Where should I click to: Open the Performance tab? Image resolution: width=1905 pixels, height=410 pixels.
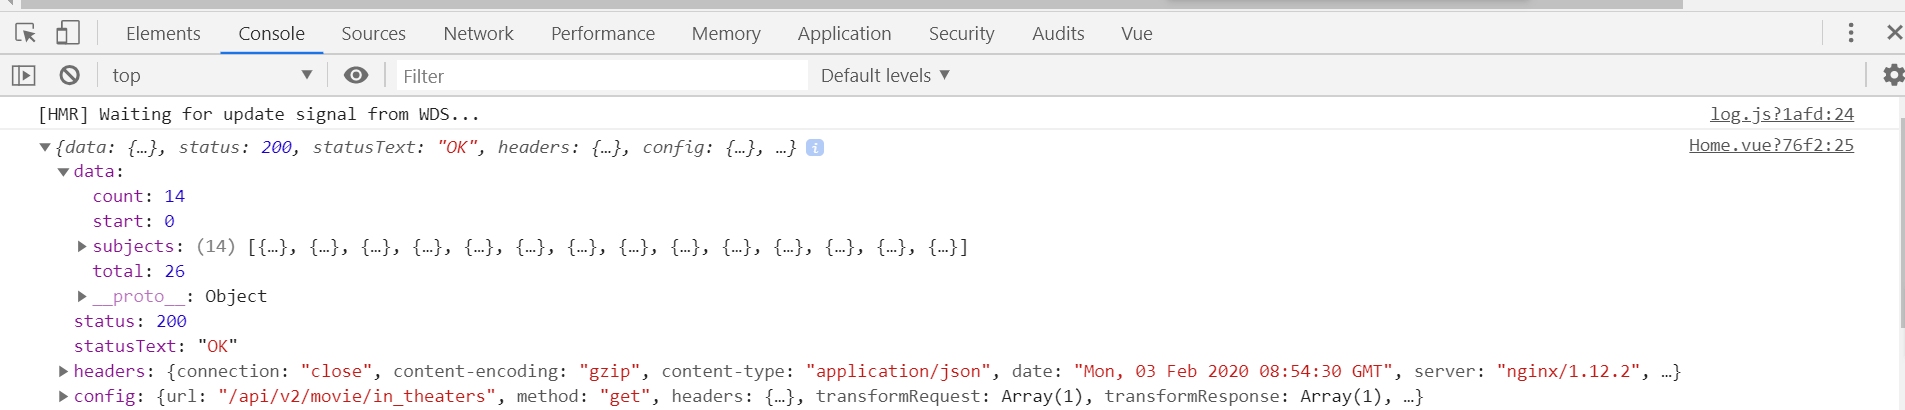[603, 33]
